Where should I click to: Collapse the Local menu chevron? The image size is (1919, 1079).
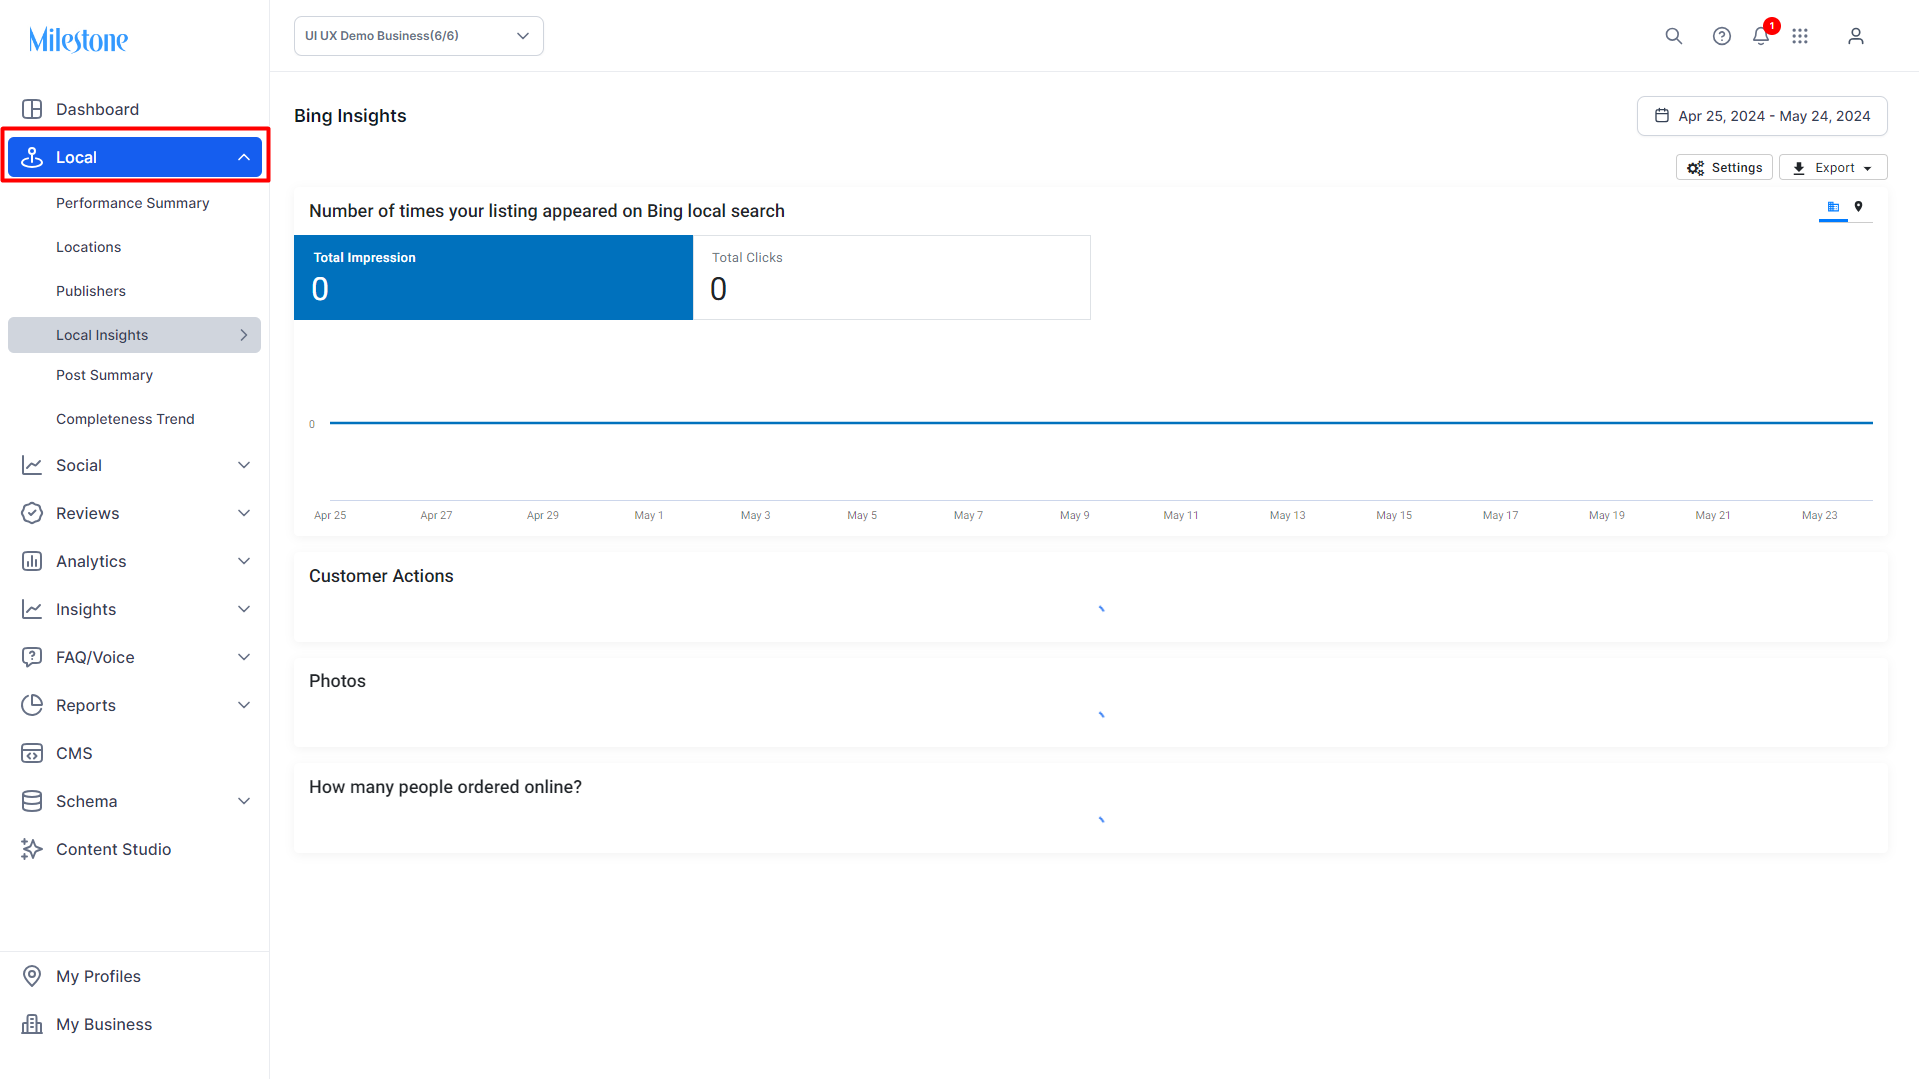click(x=244, y=157)
